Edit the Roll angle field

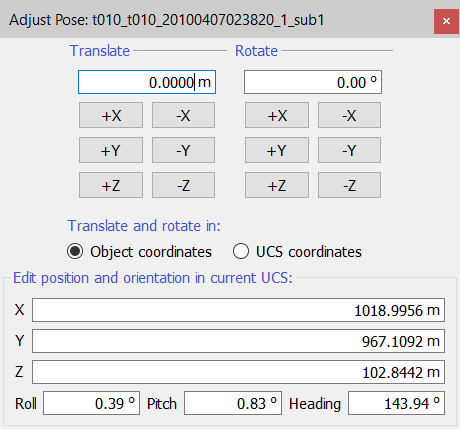click(x=91, y=403)
